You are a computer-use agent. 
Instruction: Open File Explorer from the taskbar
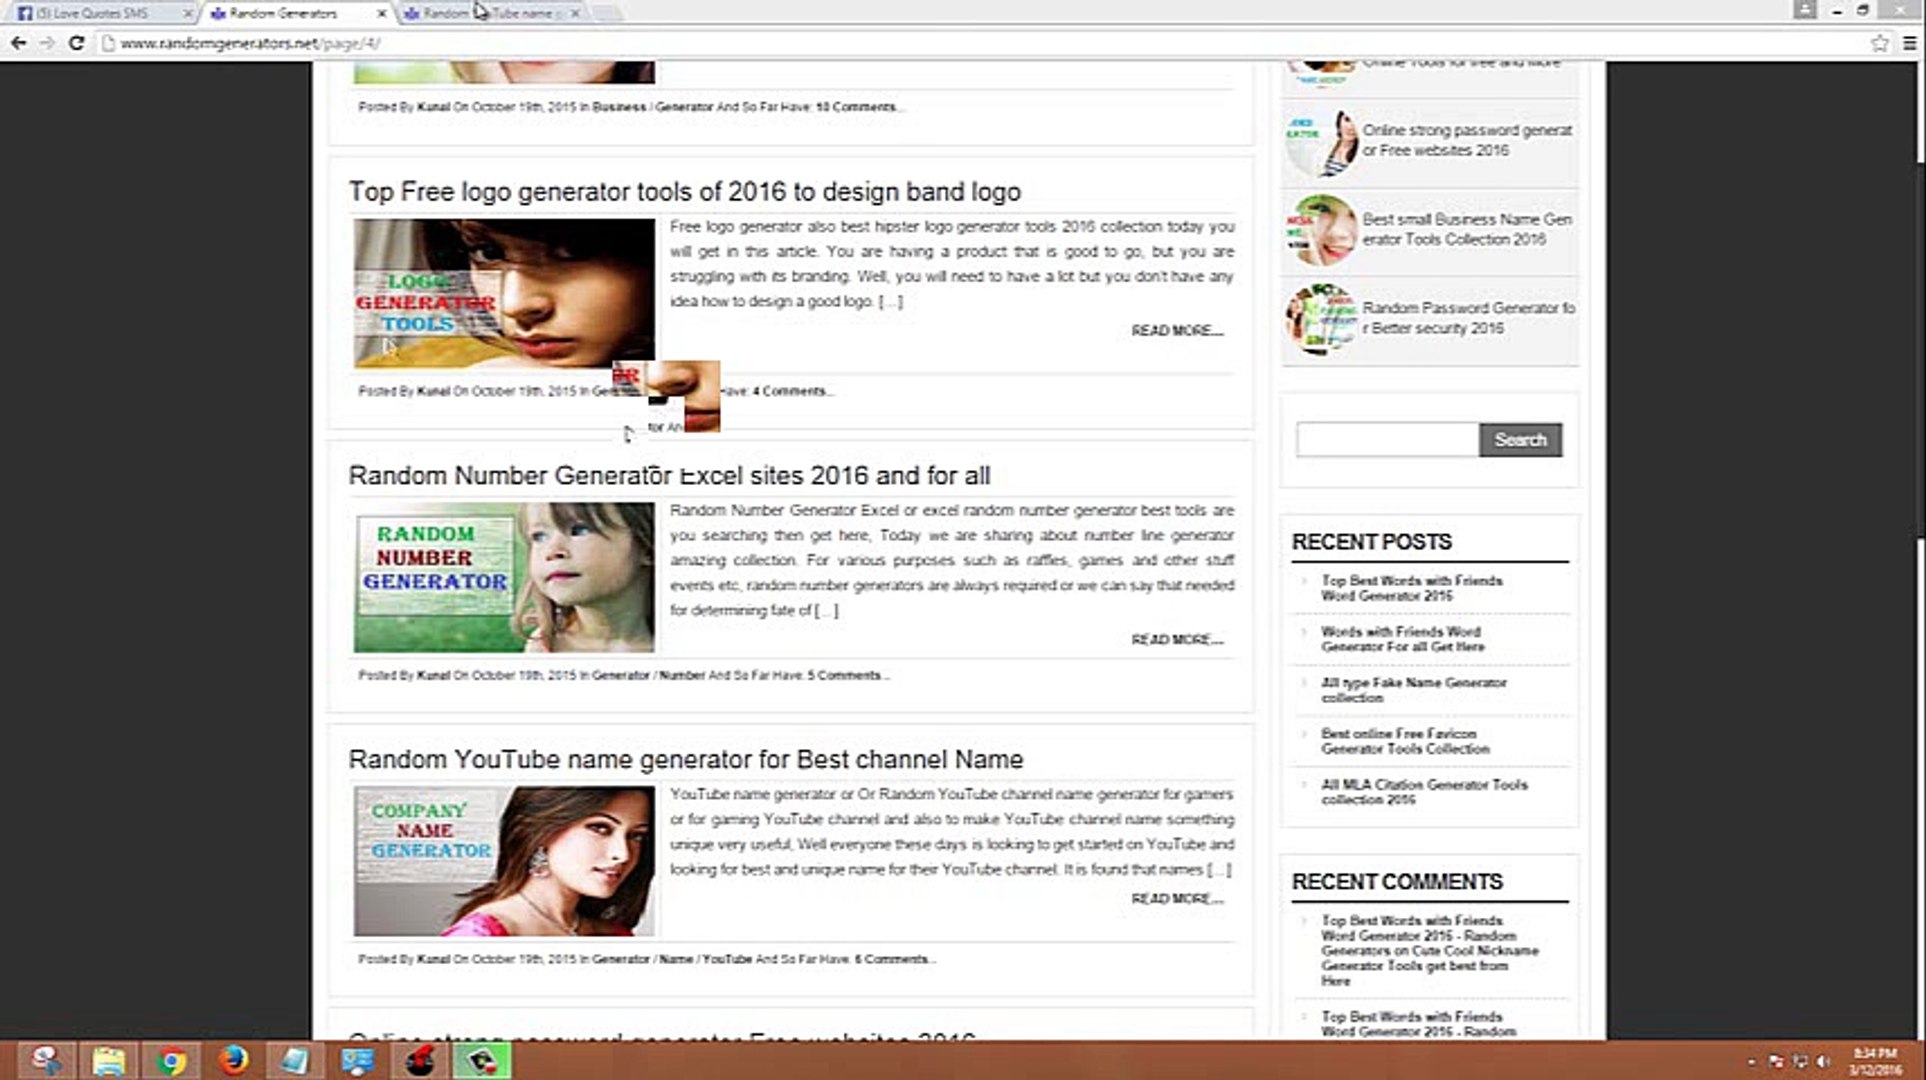click(108, 1059)
